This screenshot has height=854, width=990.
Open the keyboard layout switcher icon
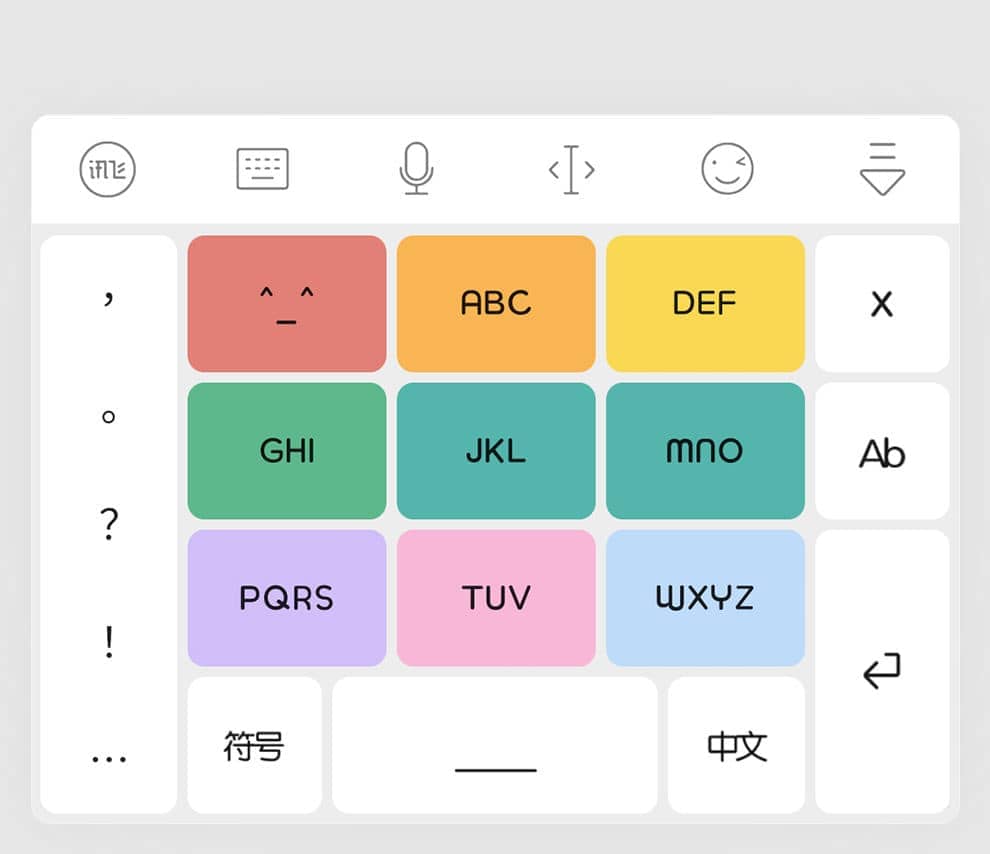263,169
